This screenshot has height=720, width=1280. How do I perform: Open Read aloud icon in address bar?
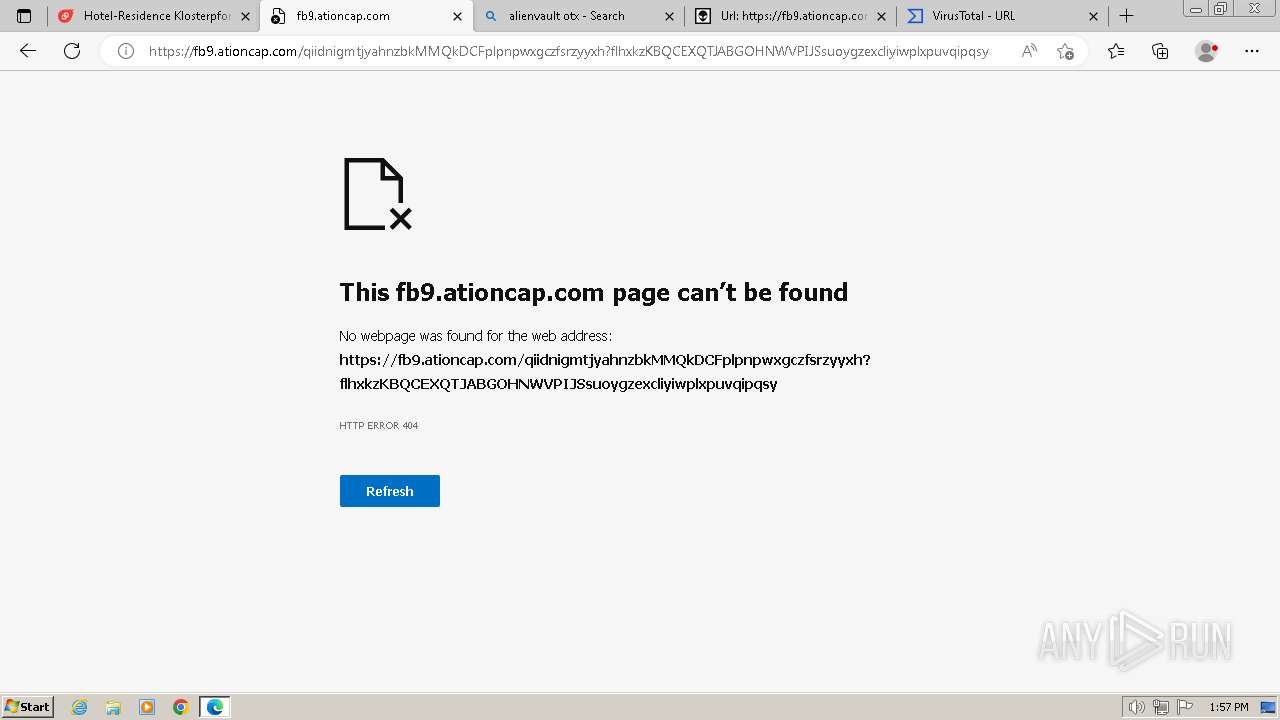[x=1029, y=51]
